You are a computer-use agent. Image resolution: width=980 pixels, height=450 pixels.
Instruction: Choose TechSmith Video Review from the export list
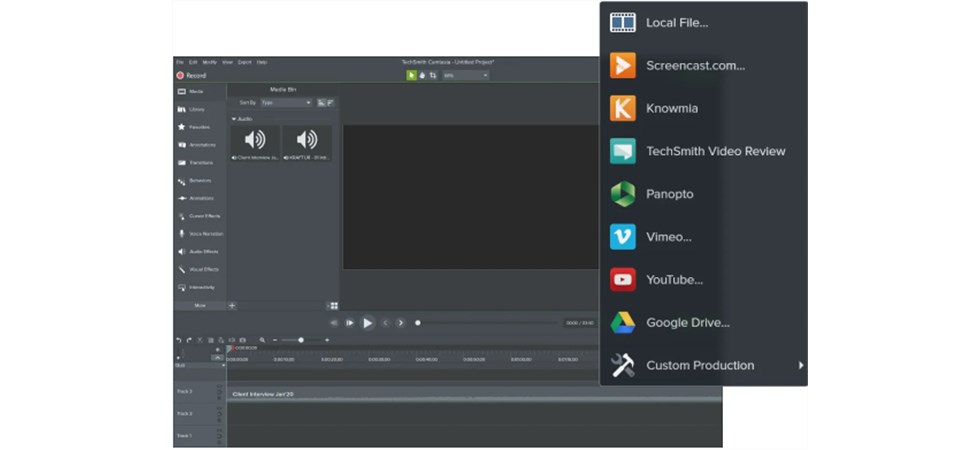point(704,151)
